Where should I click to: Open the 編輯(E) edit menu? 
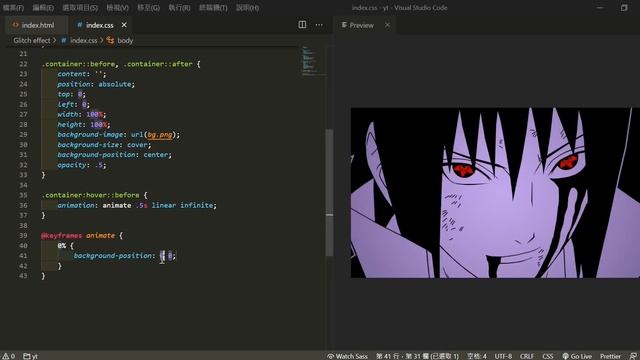[43, 8]
